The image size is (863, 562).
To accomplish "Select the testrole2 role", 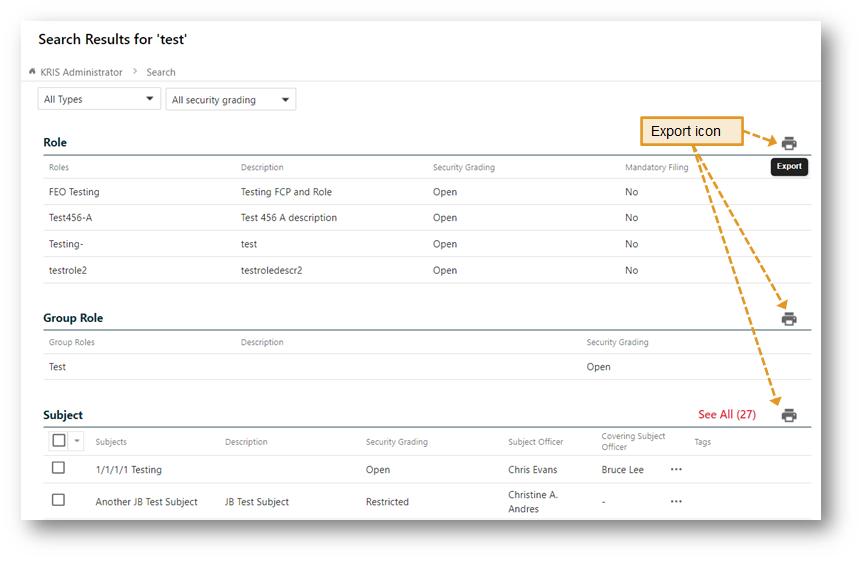I will click(68, 270).
